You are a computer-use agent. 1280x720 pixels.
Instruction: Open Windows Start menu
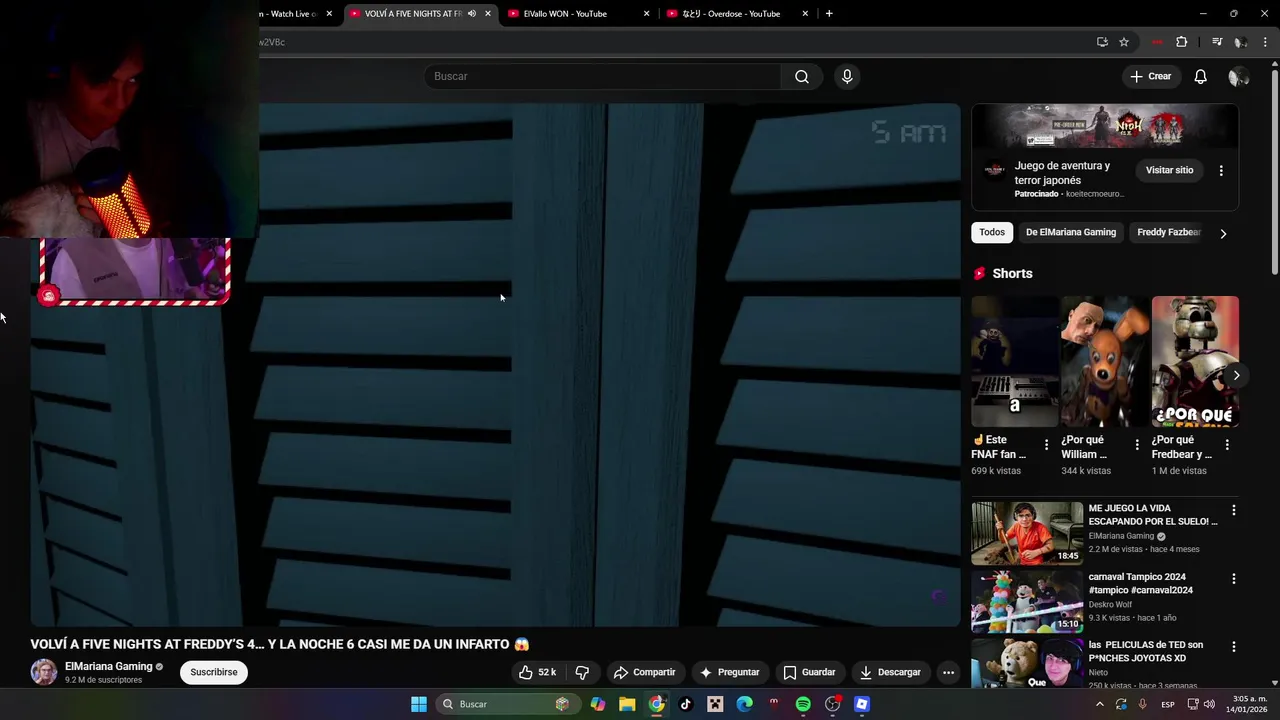(x=419, y=704)
